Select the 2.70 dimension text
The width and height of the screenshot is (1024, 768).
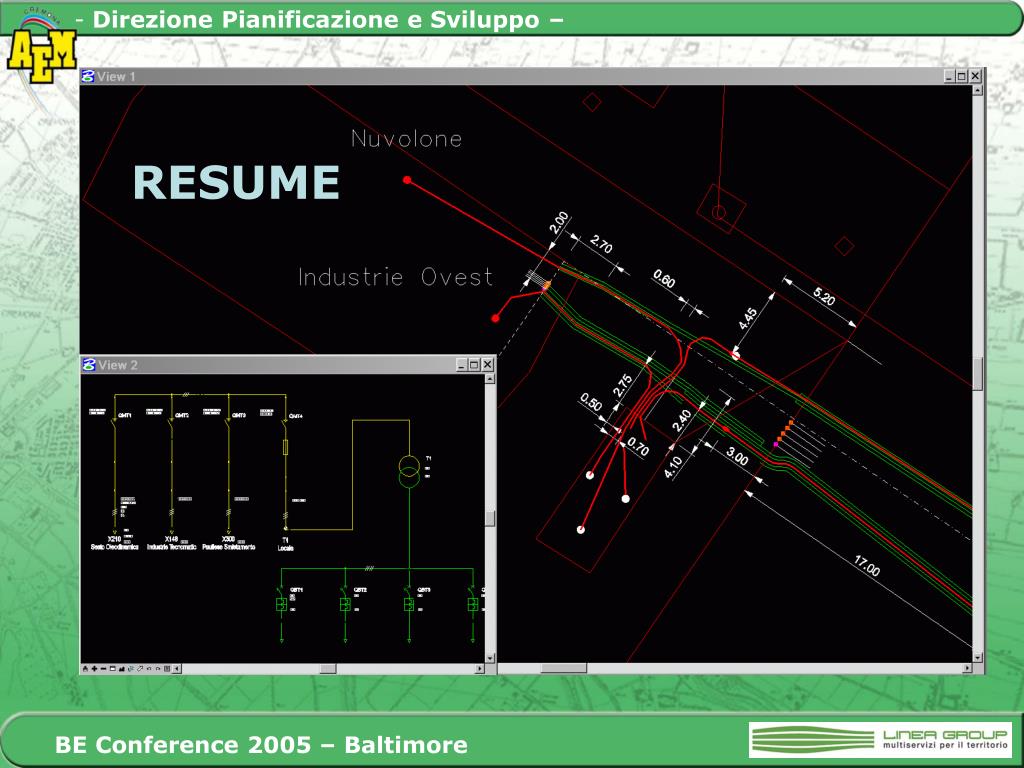pos(601,244)
